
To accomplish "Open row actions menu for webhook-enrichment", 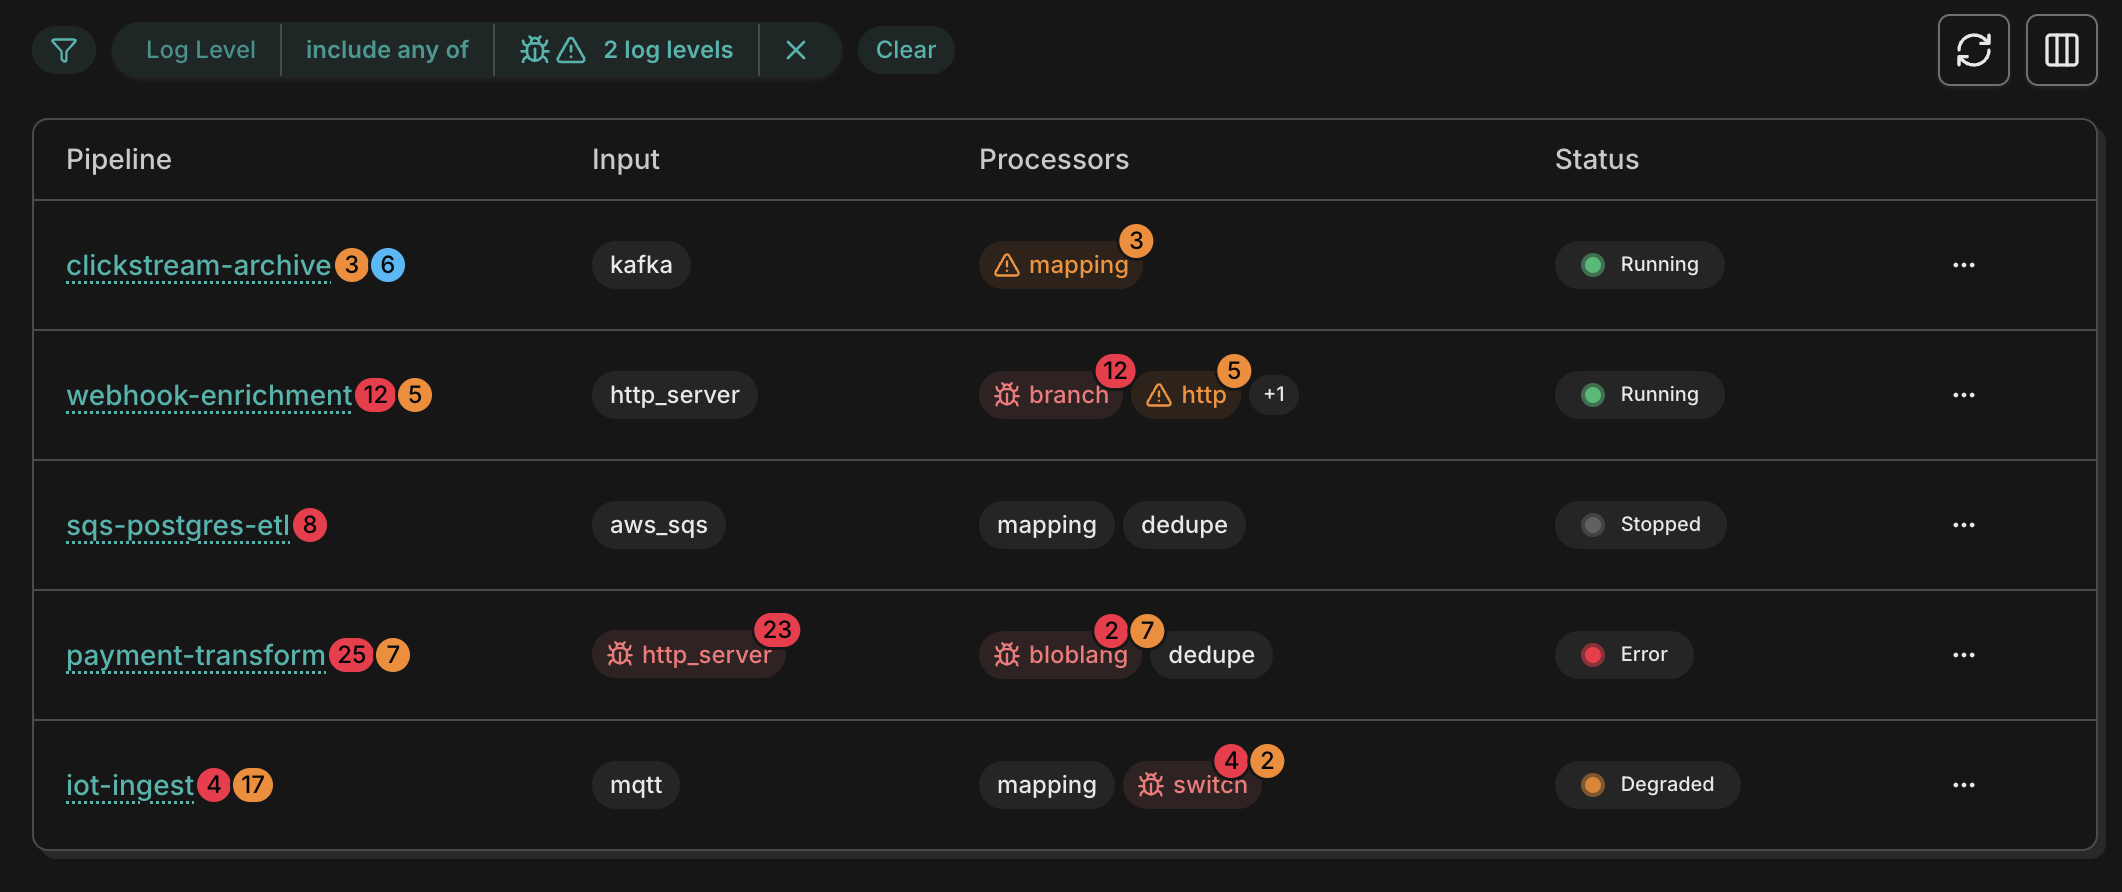I will [x=1963, y=395].
